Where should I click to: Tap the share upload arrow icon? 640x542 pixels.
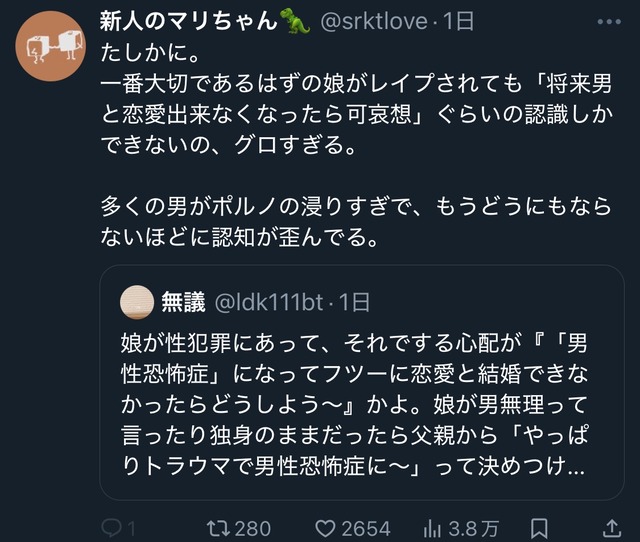pyautogui.click(x=611, y=527)
